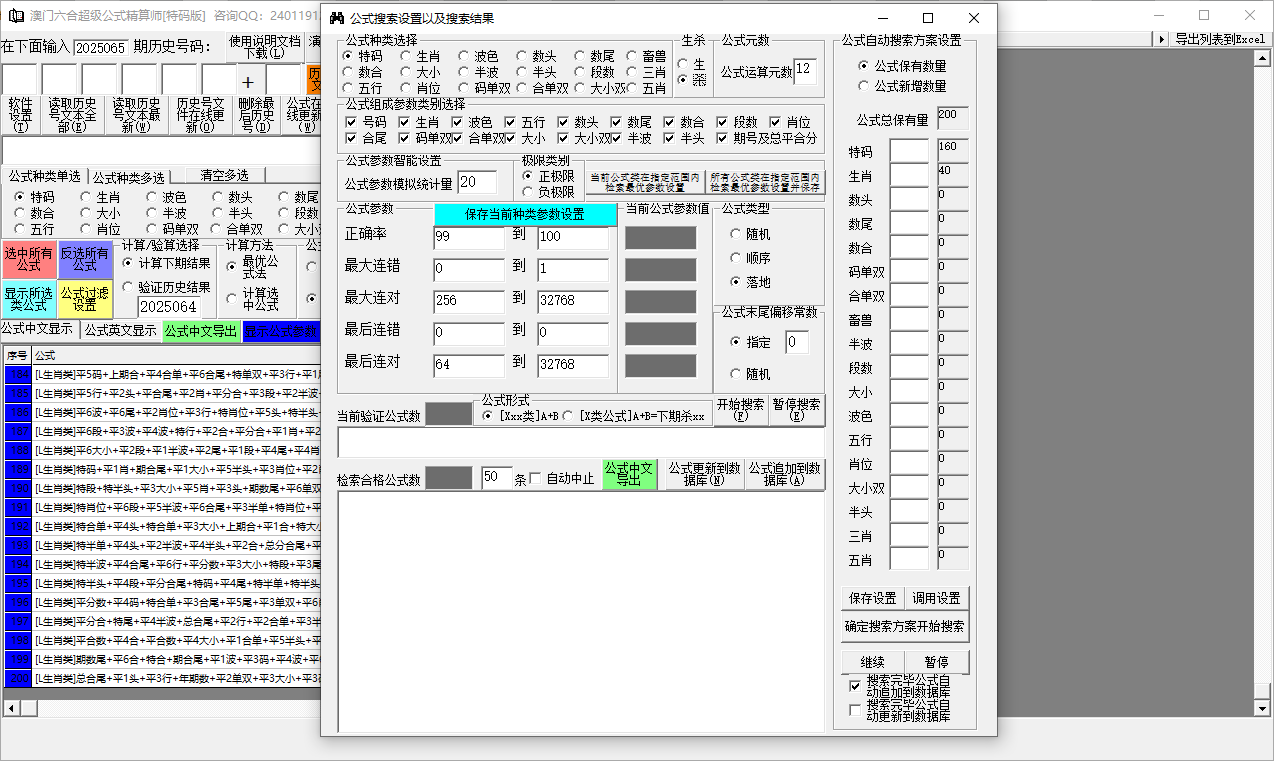Open the 公式英文显示 tab
The image size is (1274, 761).
[x=120, y=331]
